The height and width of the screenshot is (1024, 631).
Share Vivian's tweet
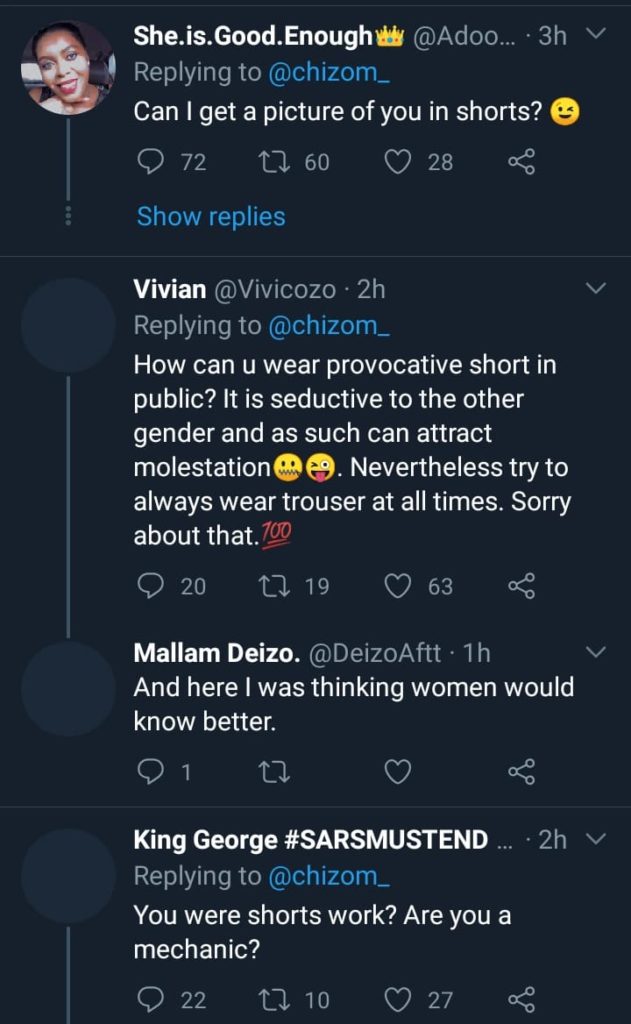tap(521, 586)
